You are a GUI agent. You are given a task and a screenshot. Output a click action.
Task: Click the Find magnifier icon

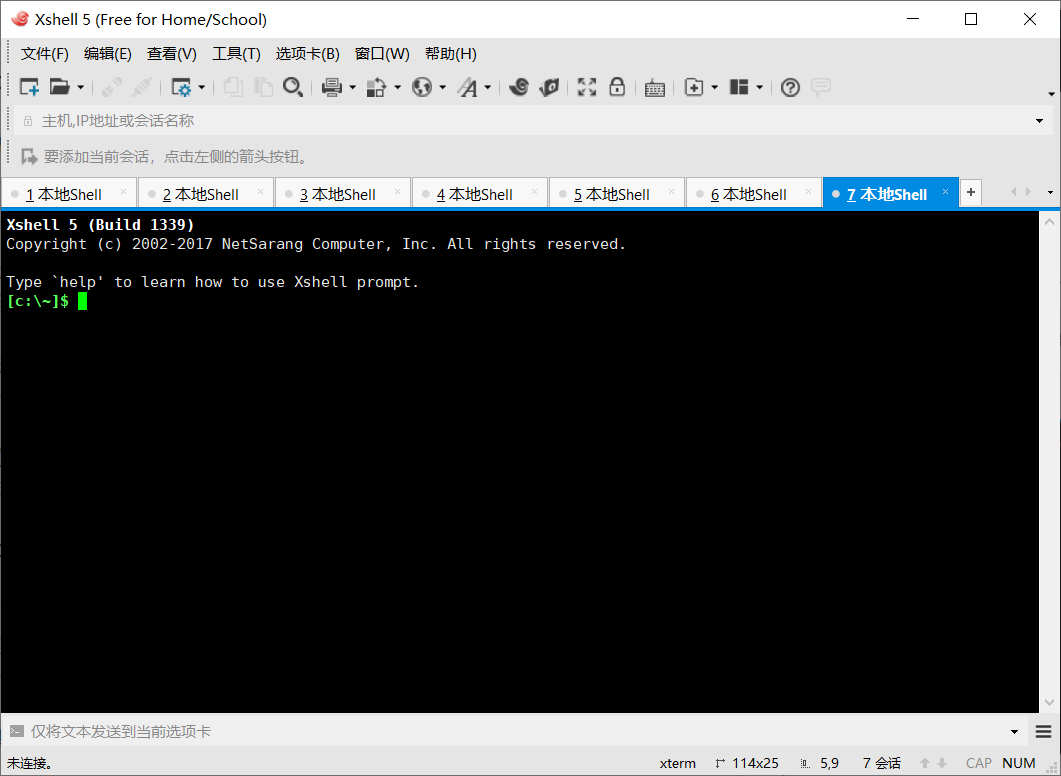click(293, 87)
